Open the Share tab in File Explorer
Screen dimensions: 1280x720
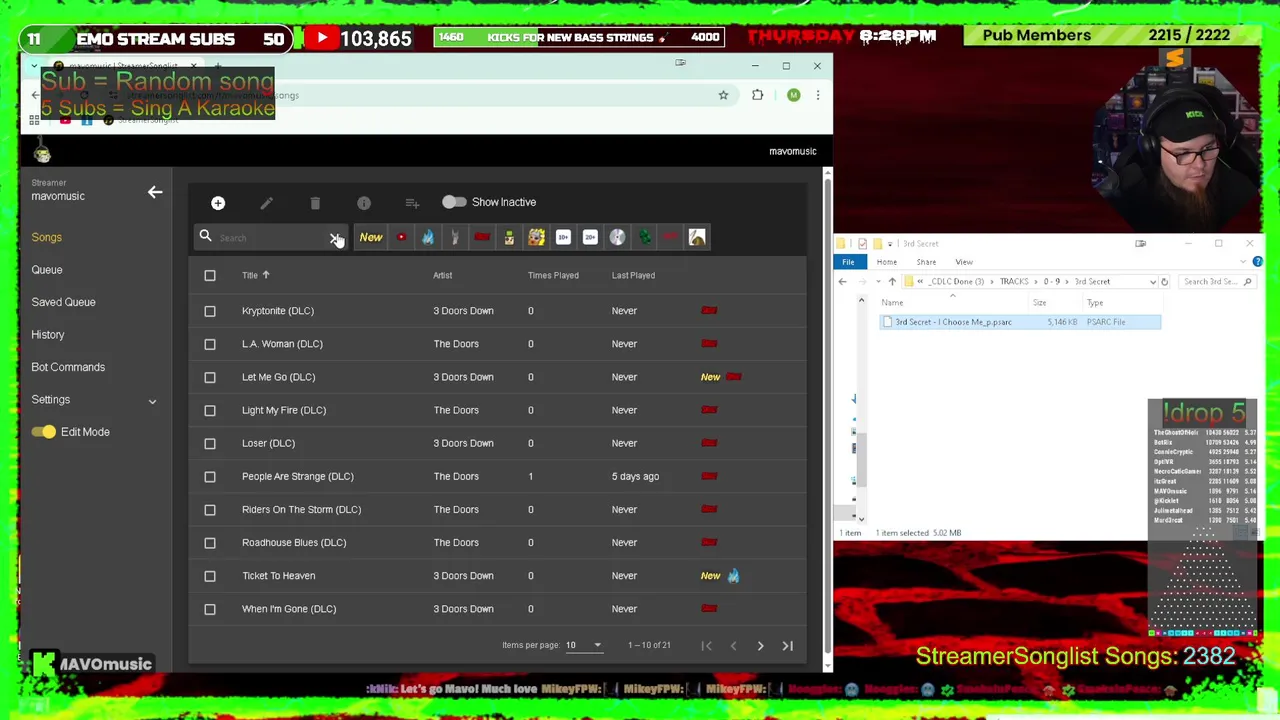click(926, 262)
